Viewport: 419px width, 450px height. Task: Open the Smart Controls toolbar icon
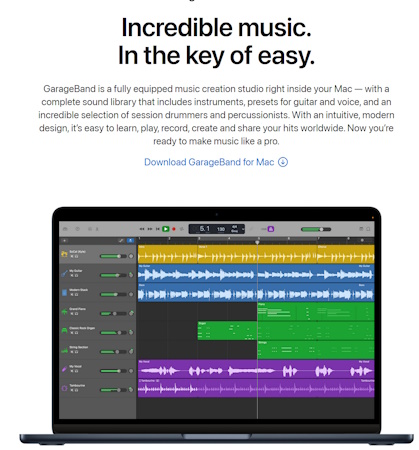click(x=90, y=229)
